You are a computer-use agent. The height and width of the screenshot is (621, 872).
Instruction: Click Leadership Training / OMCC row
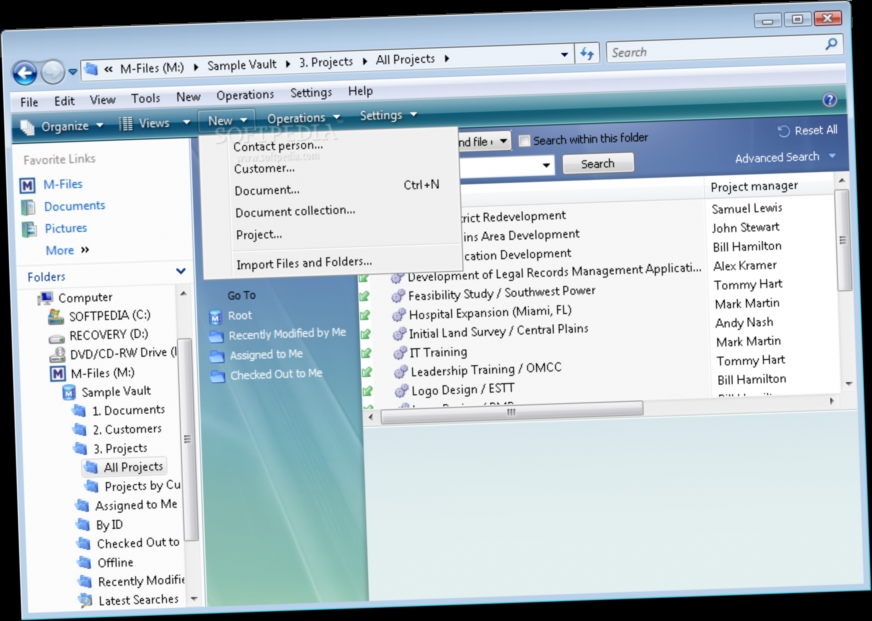coord(486,370)
